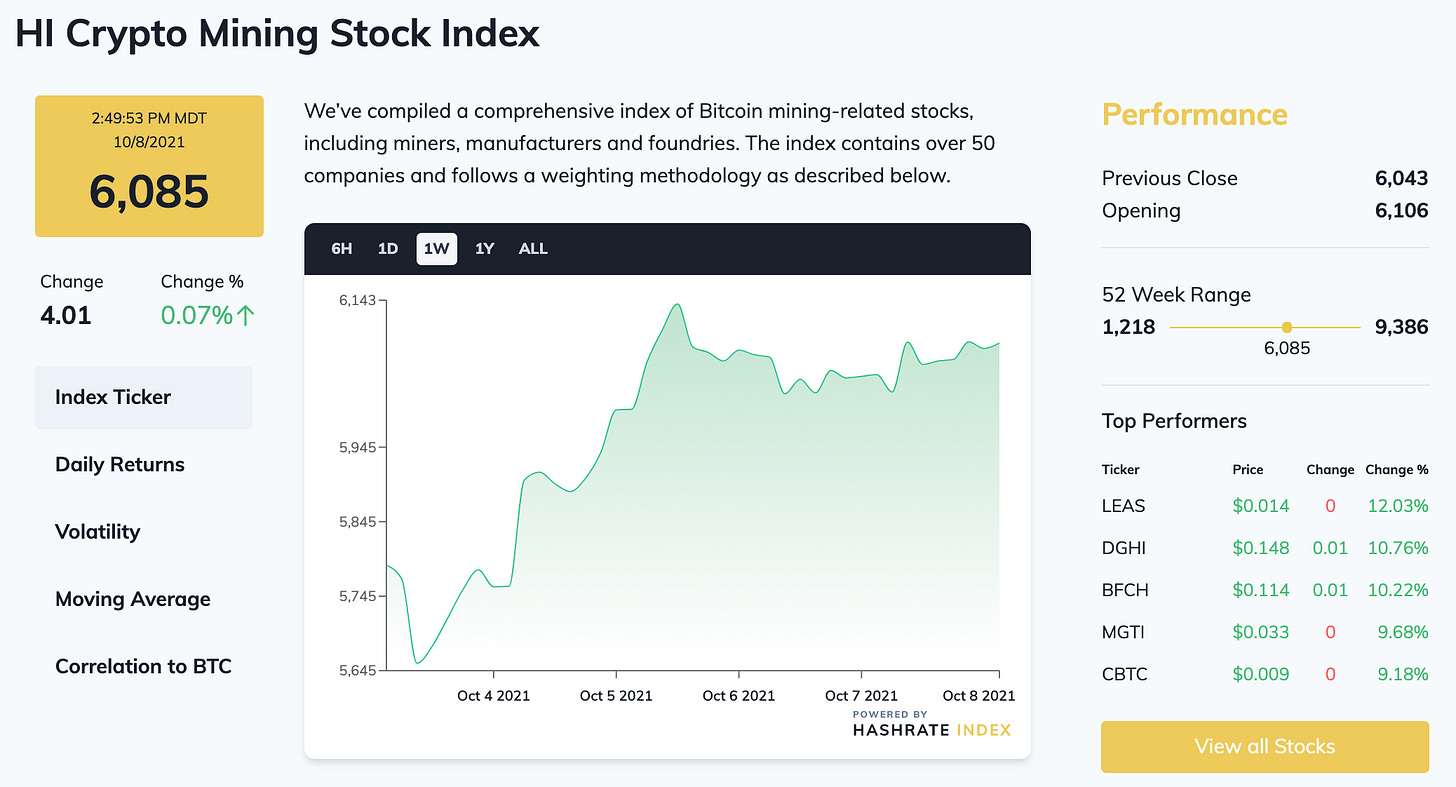
Task: Select Correlation to BTC item
Action: click(143, 666)
